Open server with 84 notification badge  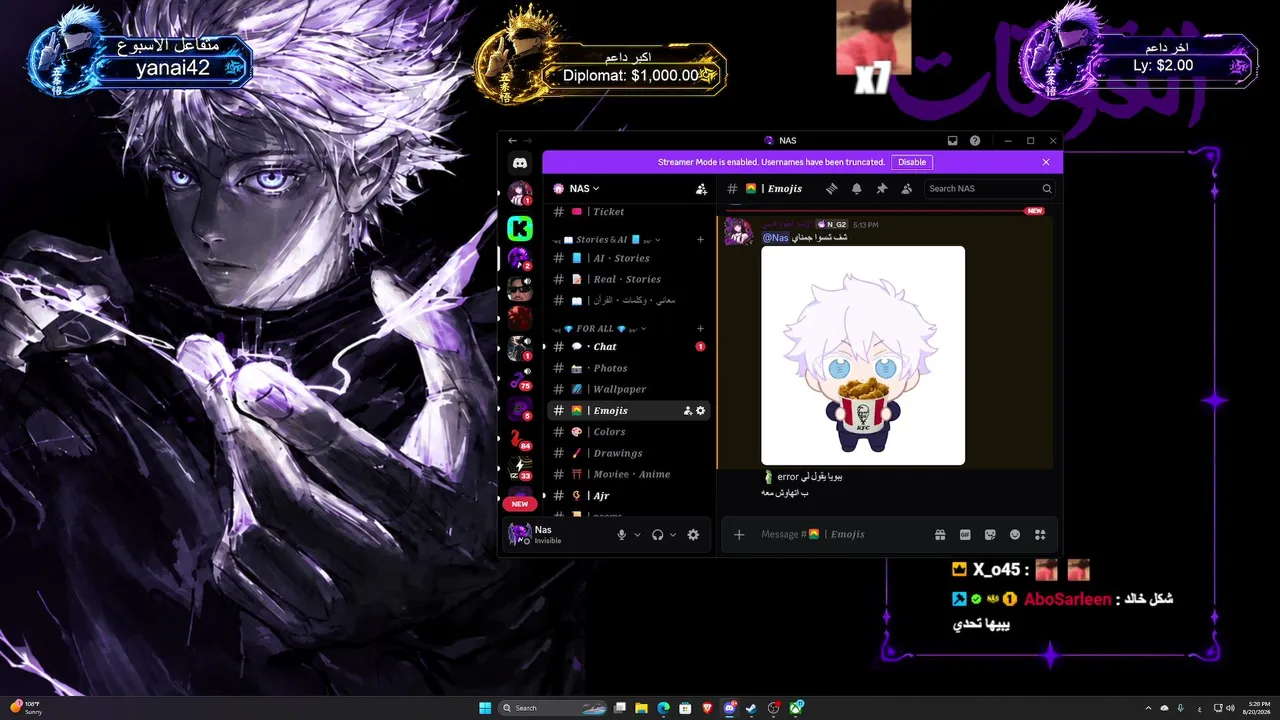(x=520, y=439)
